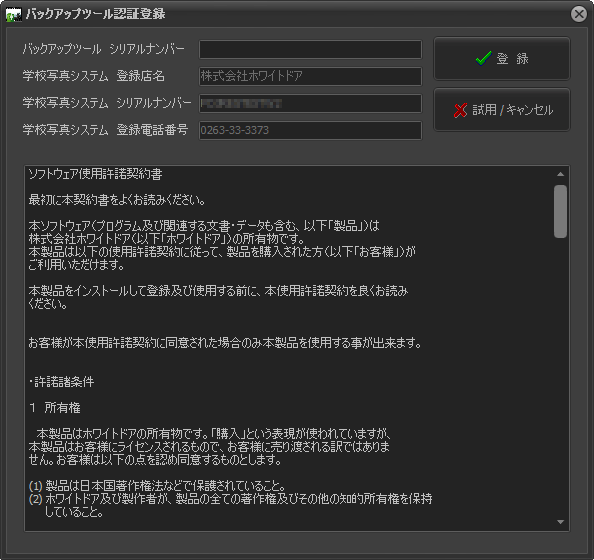This screenshot has height=560, width=594.
Task: Click the blurred 学校写真システム シリアルナンバー field
Action: click(x=310, y=103)
